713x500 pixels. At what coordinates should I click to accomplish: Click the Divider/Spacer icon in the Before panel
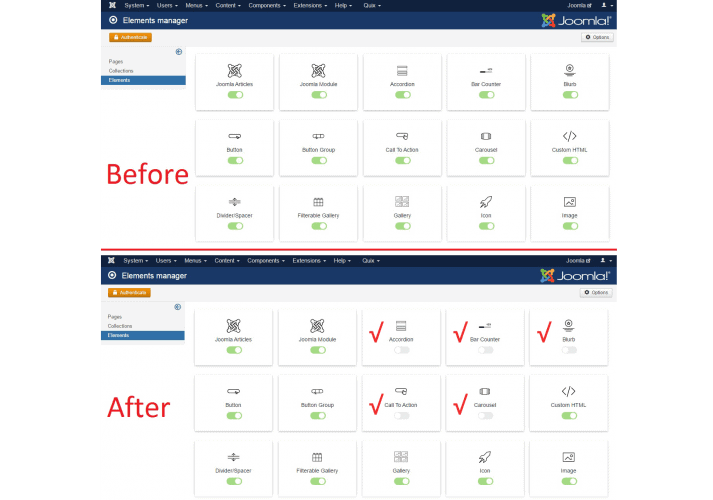234,201
